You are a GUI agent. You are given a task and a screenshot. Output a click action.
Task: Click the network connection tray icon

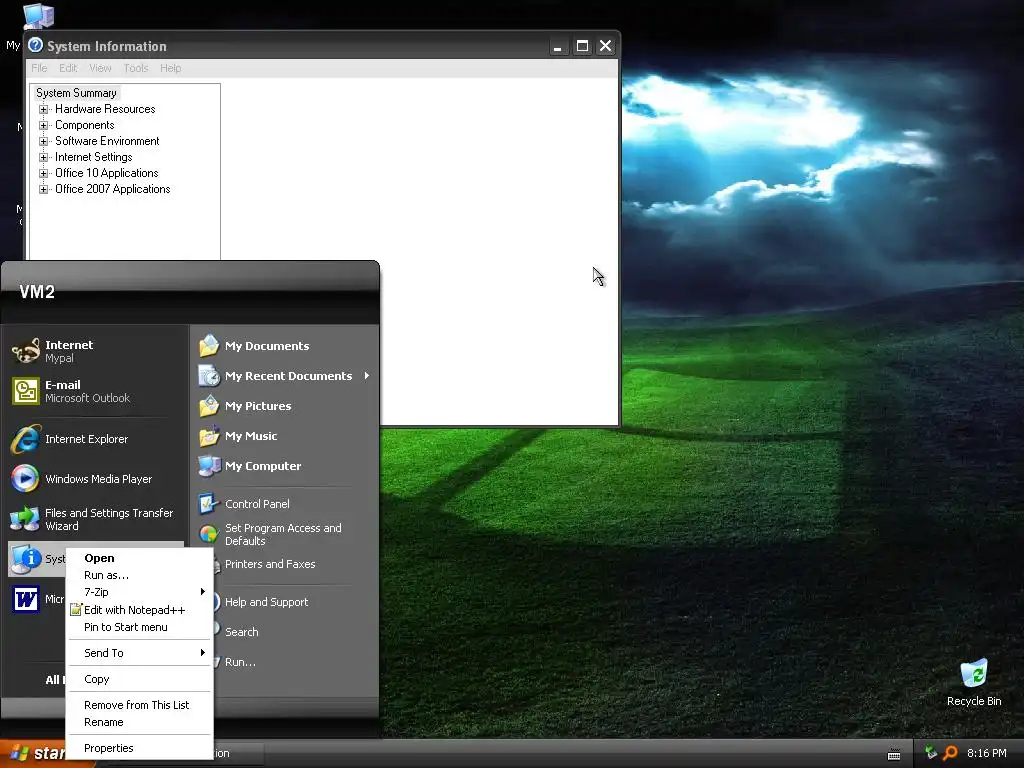[931, 753]
